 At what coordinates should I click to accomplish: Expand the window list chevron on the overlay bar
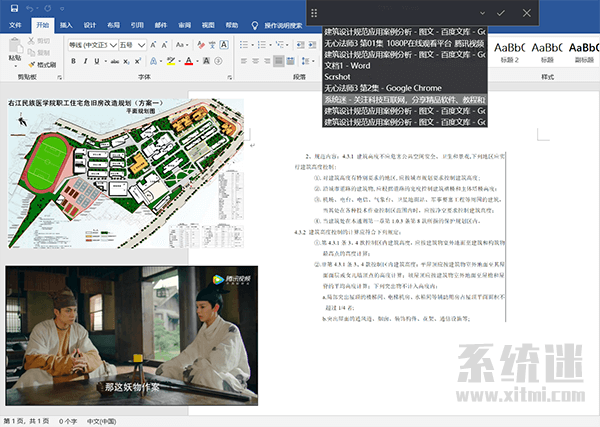point(483,13)
